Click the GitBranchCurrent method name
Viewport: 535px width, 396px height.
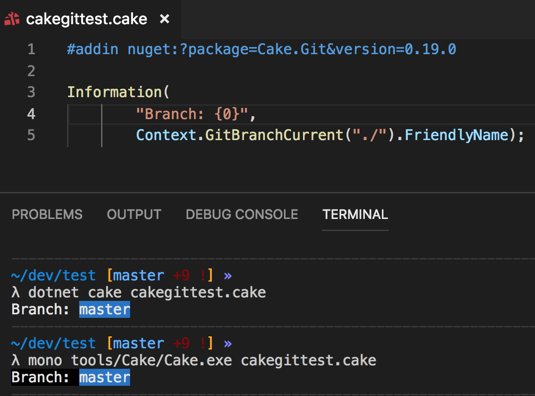(274, 135)
